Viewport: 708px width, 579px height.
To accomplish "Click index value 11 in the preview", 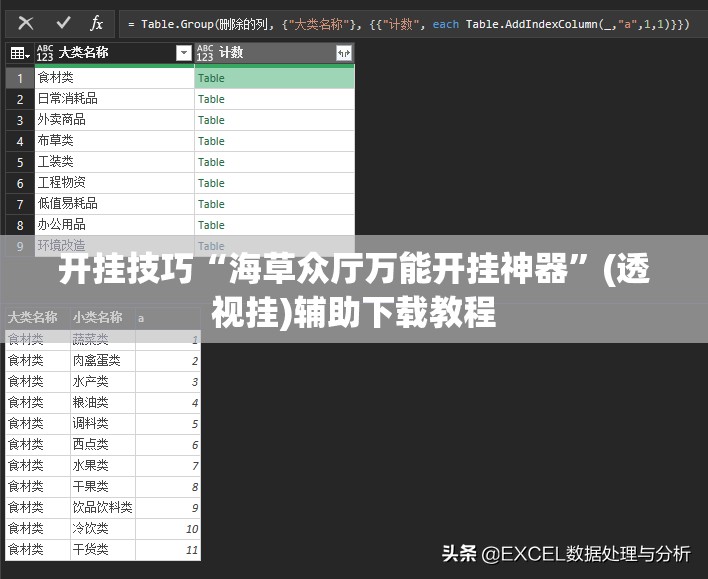I will tap(192, 550).
